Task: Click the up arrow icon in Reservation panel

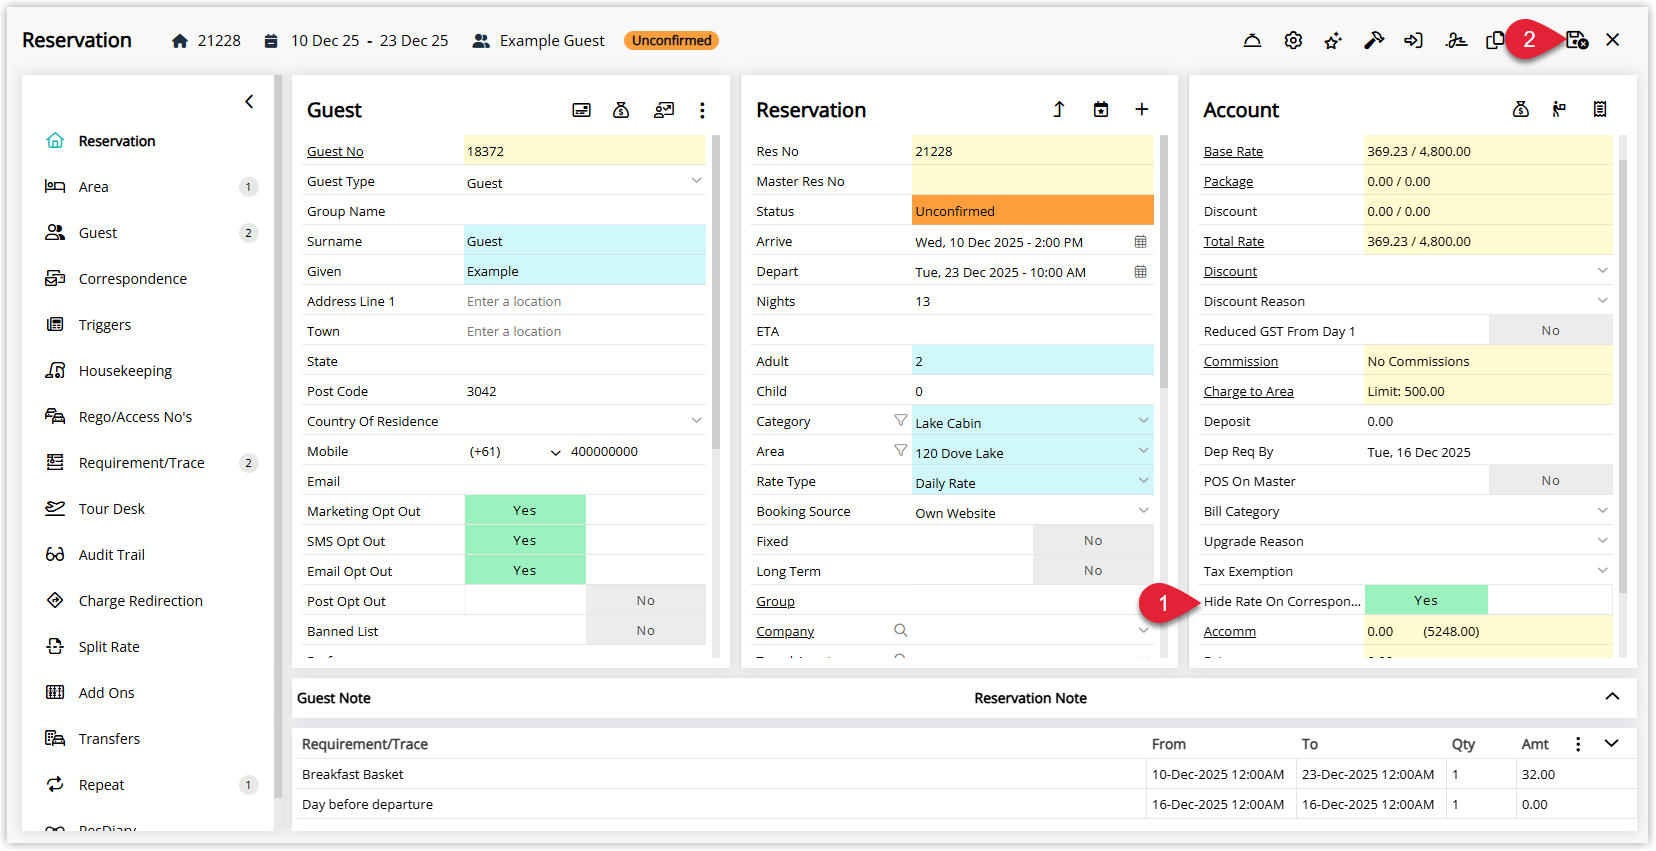Action: (x=1059, y=109)
